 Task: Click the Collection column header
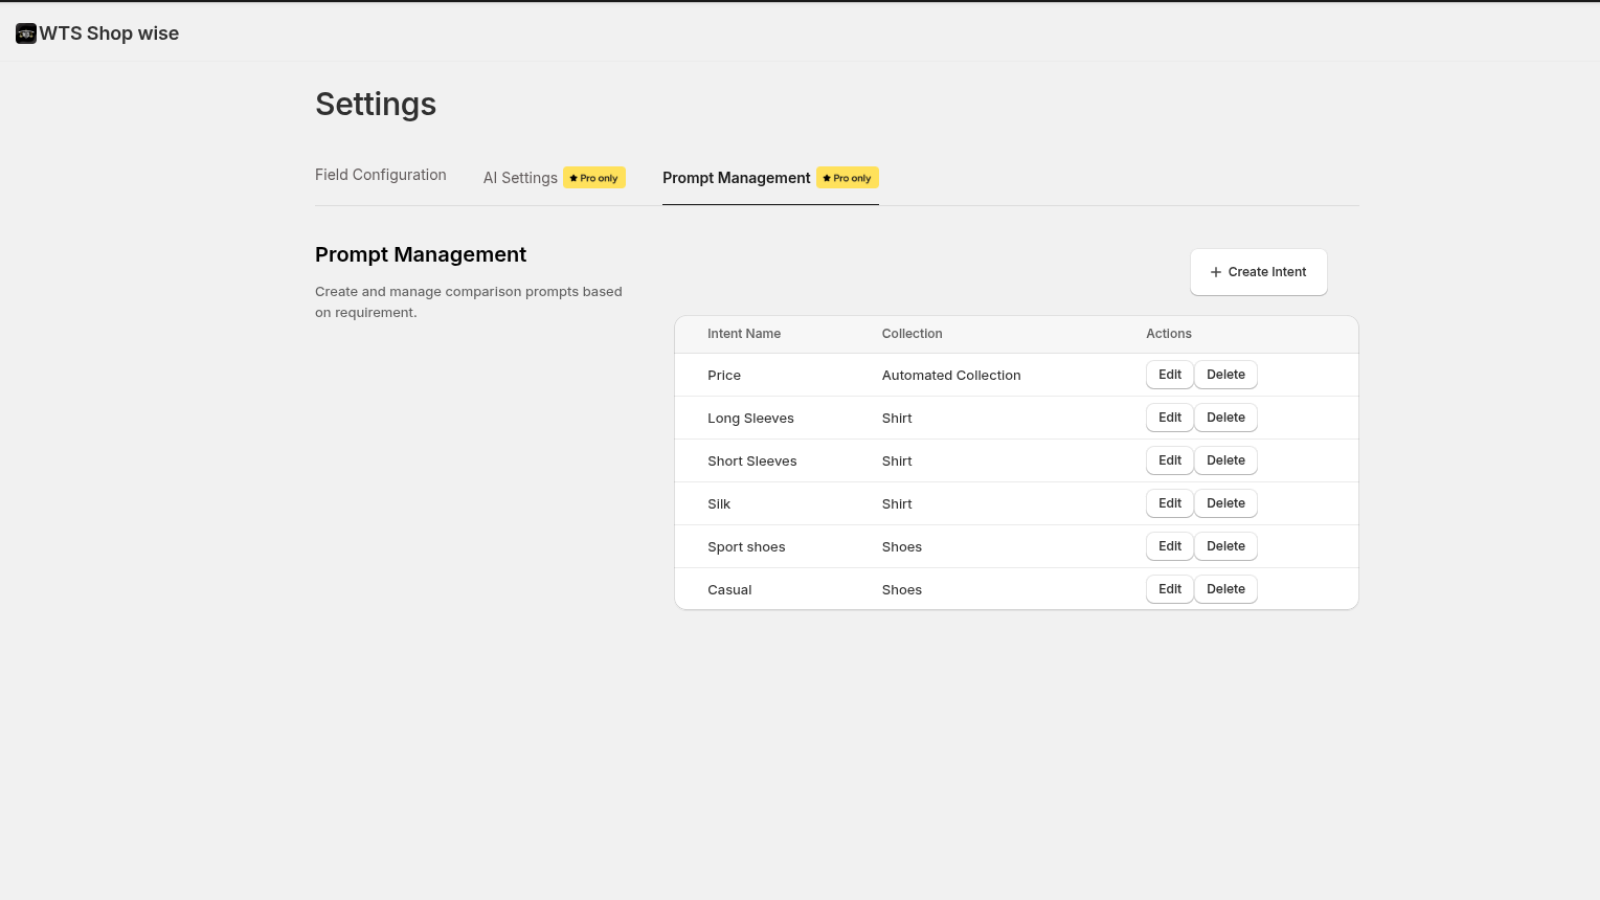(x=912, y=333)
